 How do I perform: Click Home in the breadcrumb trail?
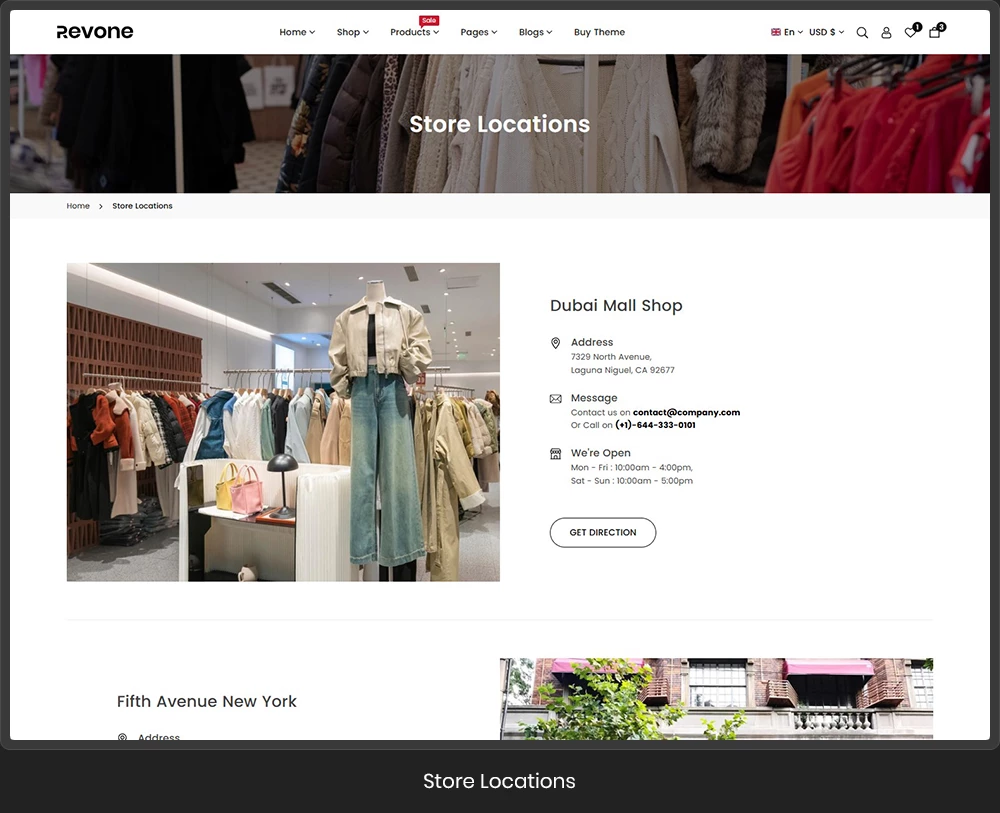[78, 206]
